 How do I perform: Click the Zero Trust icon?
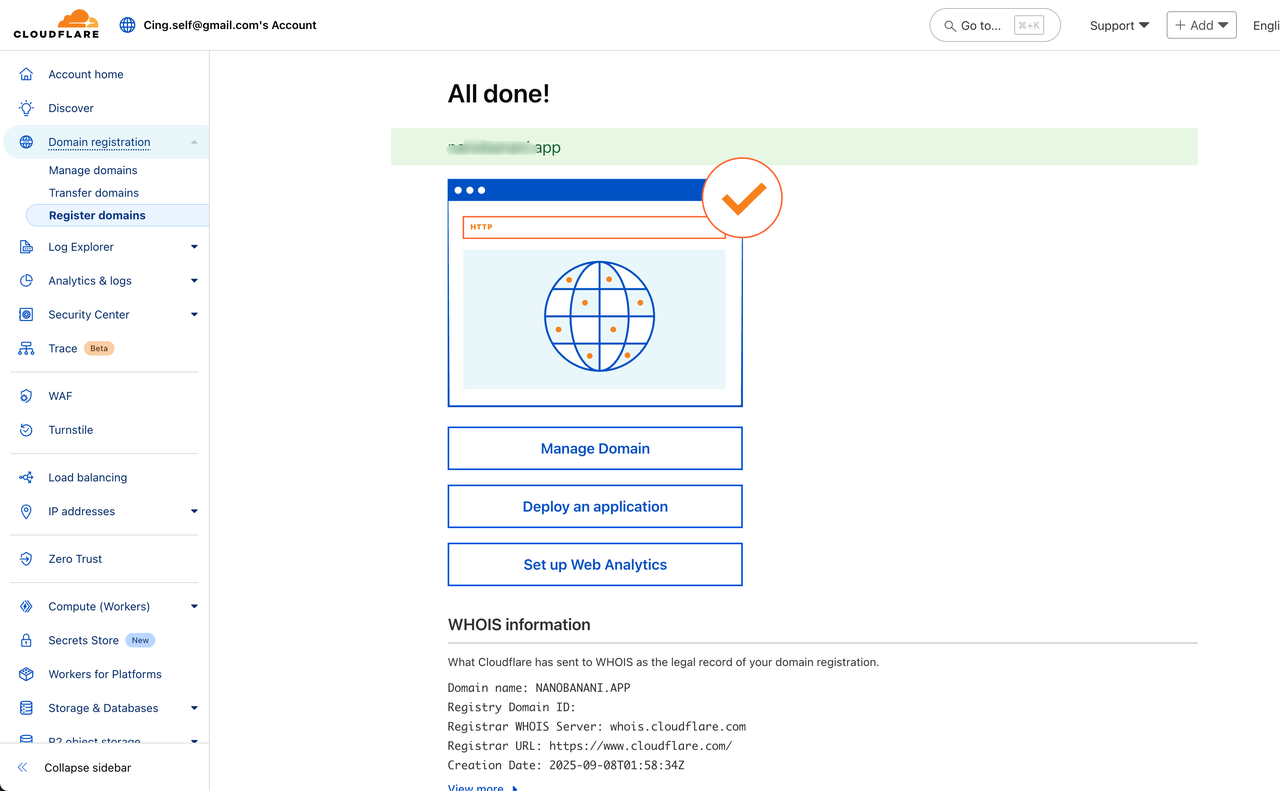(x=27, y=559)
